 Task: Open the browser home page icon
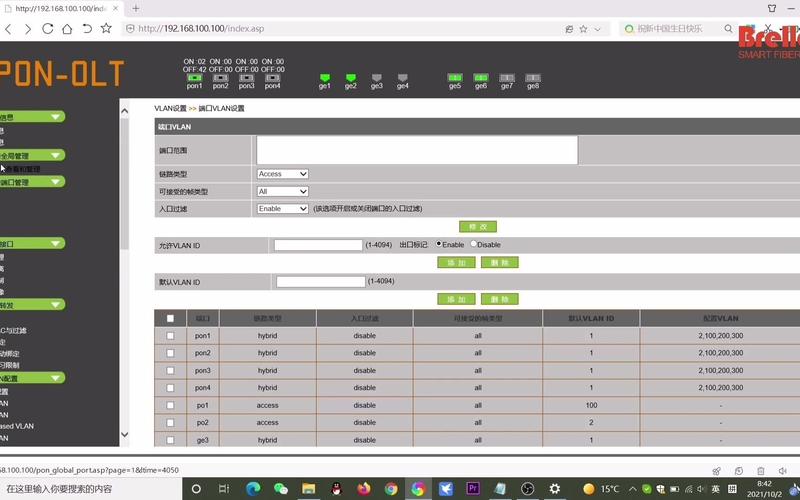(67, 29)
